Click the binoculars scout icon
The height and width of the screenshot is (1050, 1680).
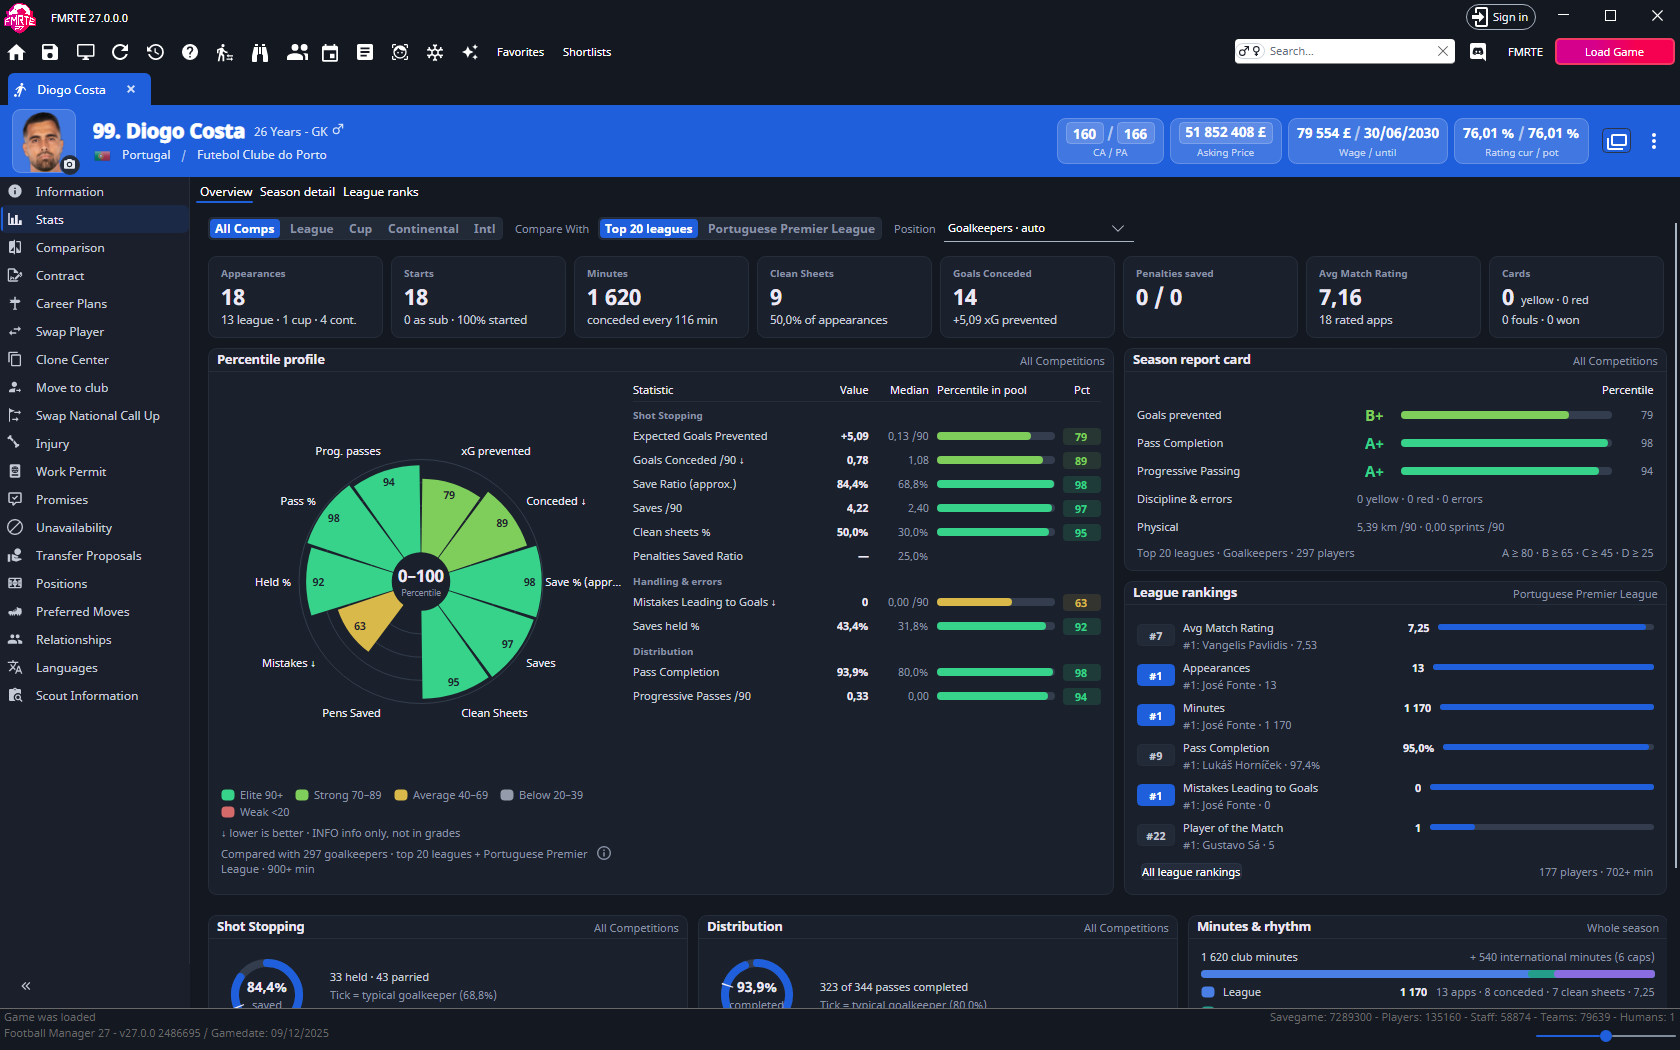(x=260, y=52)
